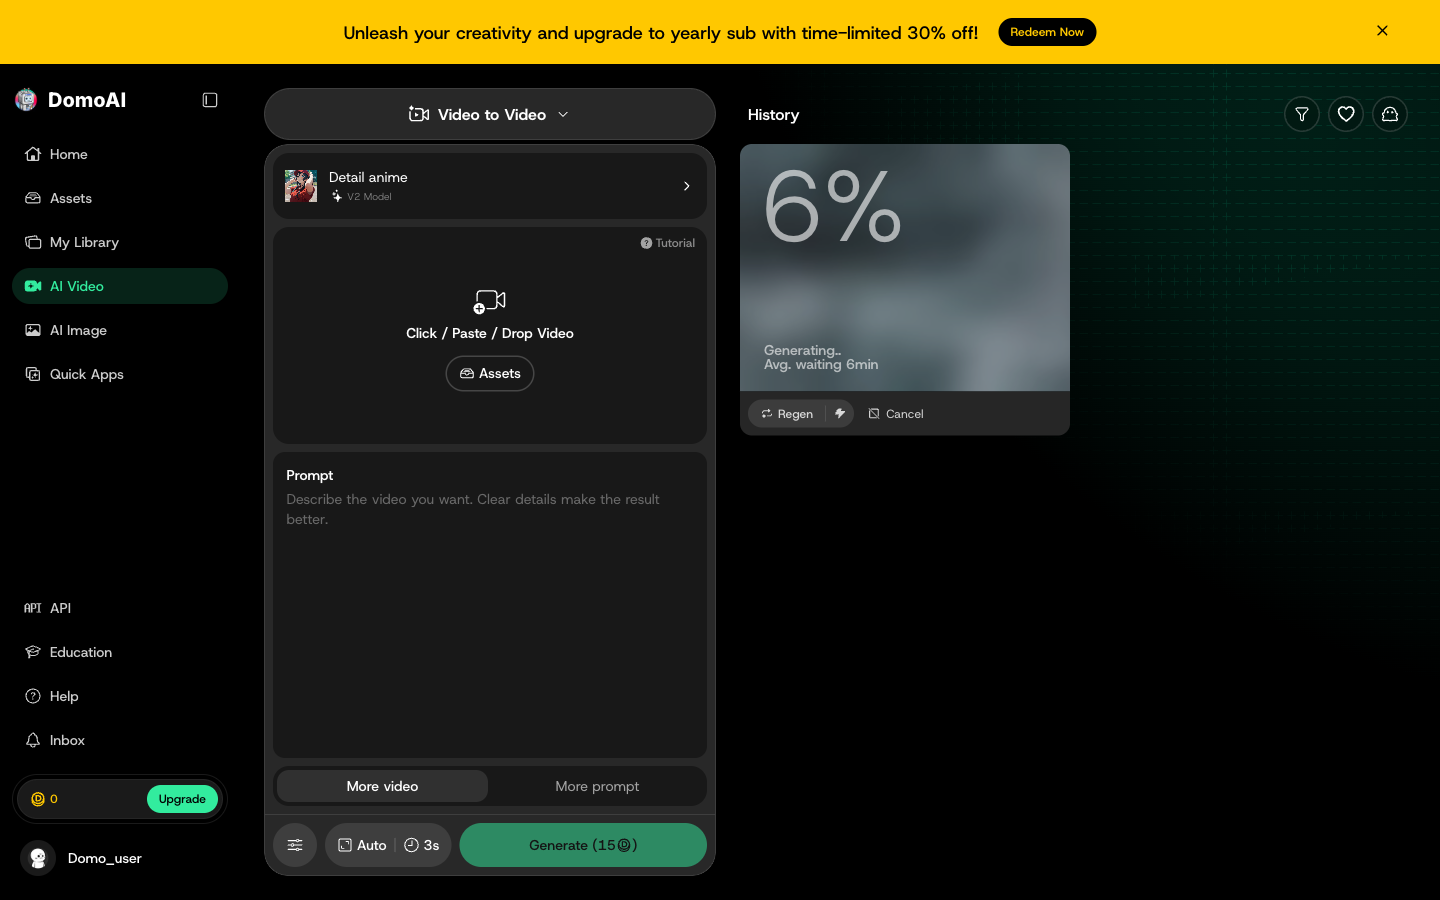Click the Generate (15) button
This screenshot has width=1440, height=900.
click(x=583, y=845)
